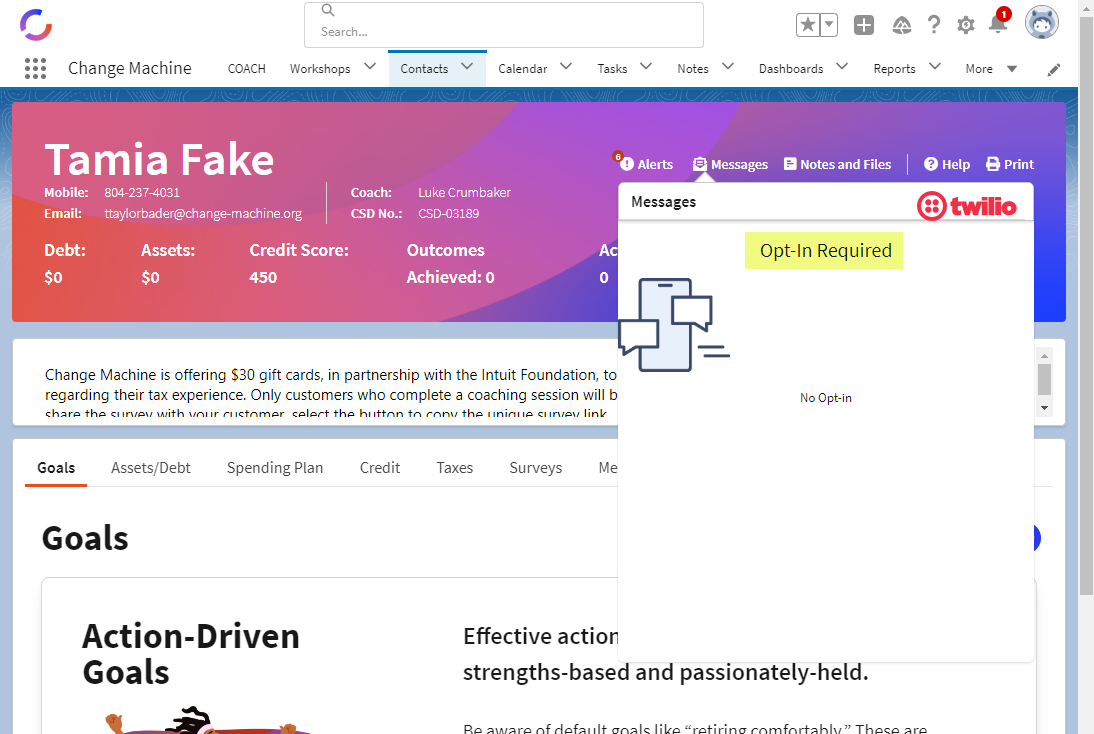Image resolution: width=1094 pixels, height=734 pixels.
Task: Expand the Workshops dropdown chevron
Action: (x=370, y=66)
